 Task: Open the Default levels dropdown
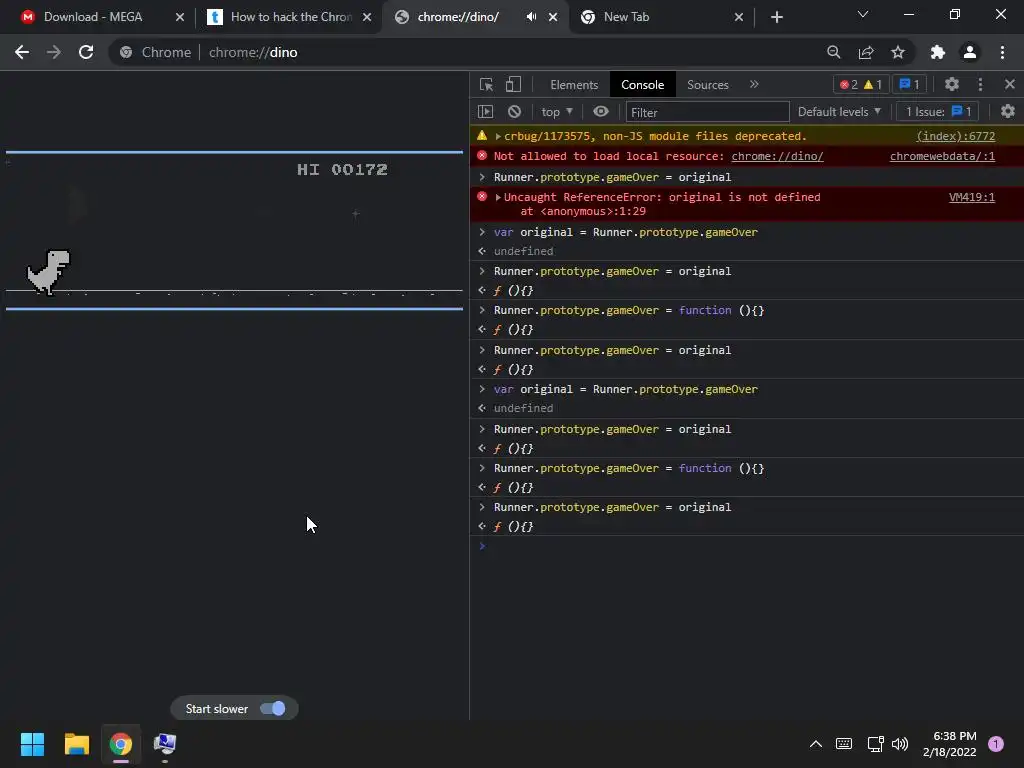point(839,112)
